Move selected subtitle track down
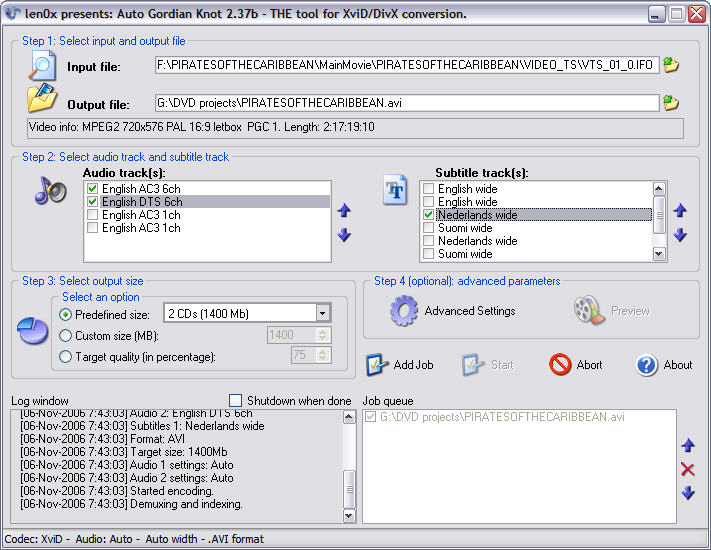This screenshot has height=550, width=711. [x=680, y=234]
